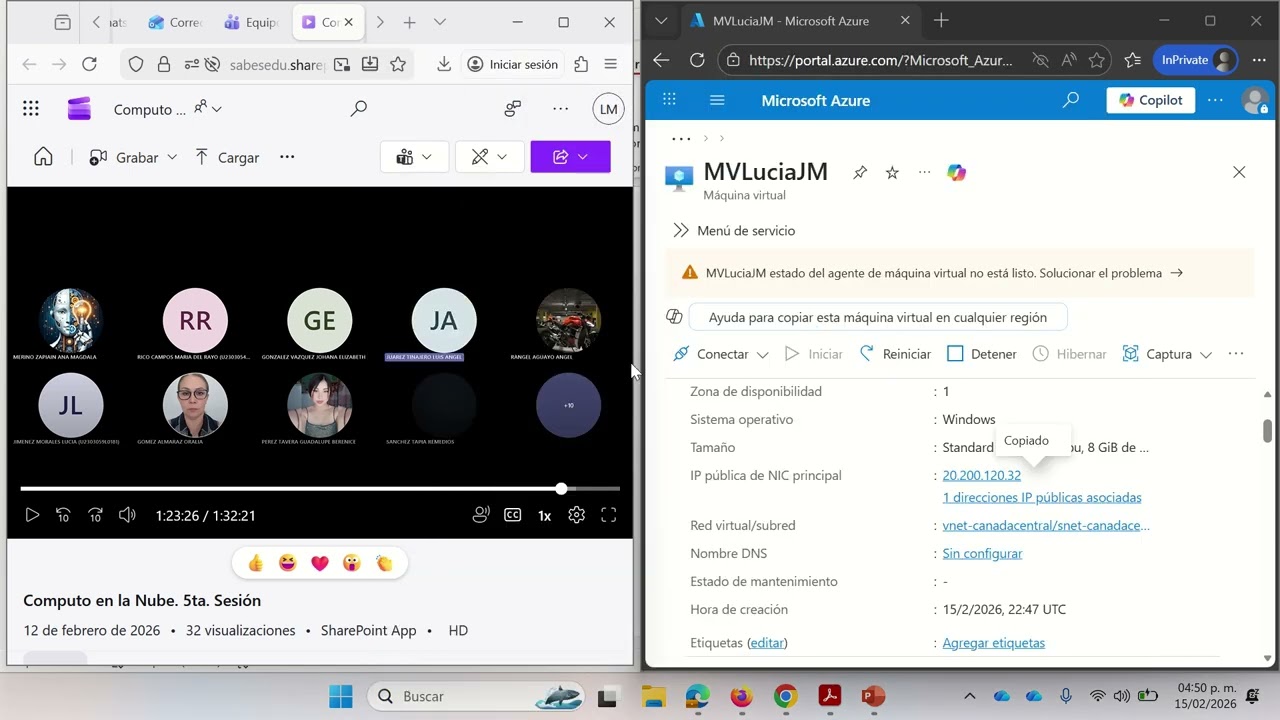Open PowerPoint from taskbar

pyautogui.click(x=873, y=696)
